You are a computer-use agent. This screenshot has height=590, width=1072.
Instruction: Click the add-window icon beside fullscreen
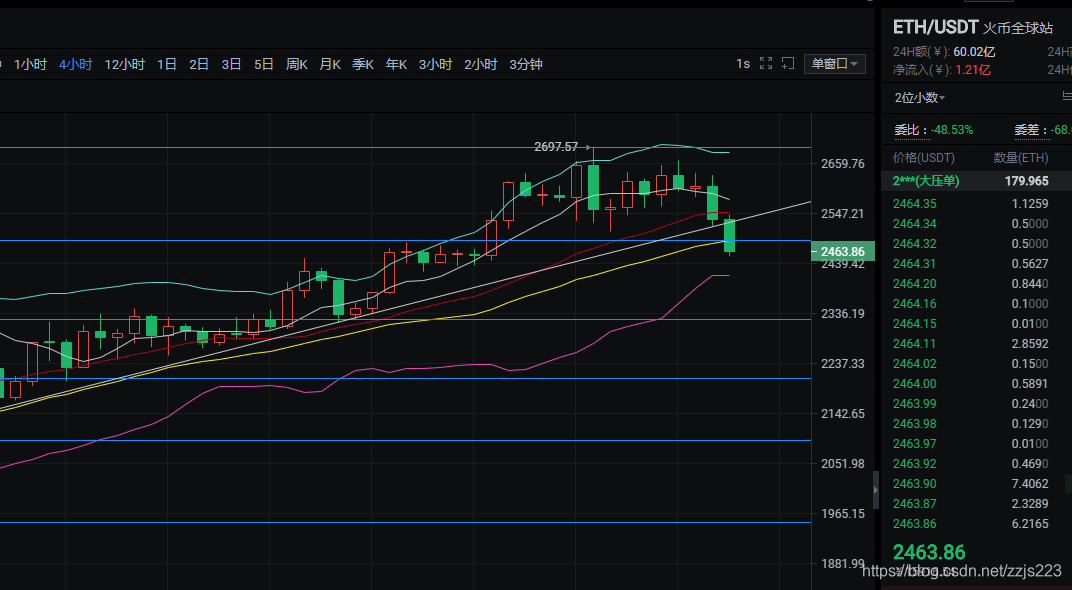(788, 64)
